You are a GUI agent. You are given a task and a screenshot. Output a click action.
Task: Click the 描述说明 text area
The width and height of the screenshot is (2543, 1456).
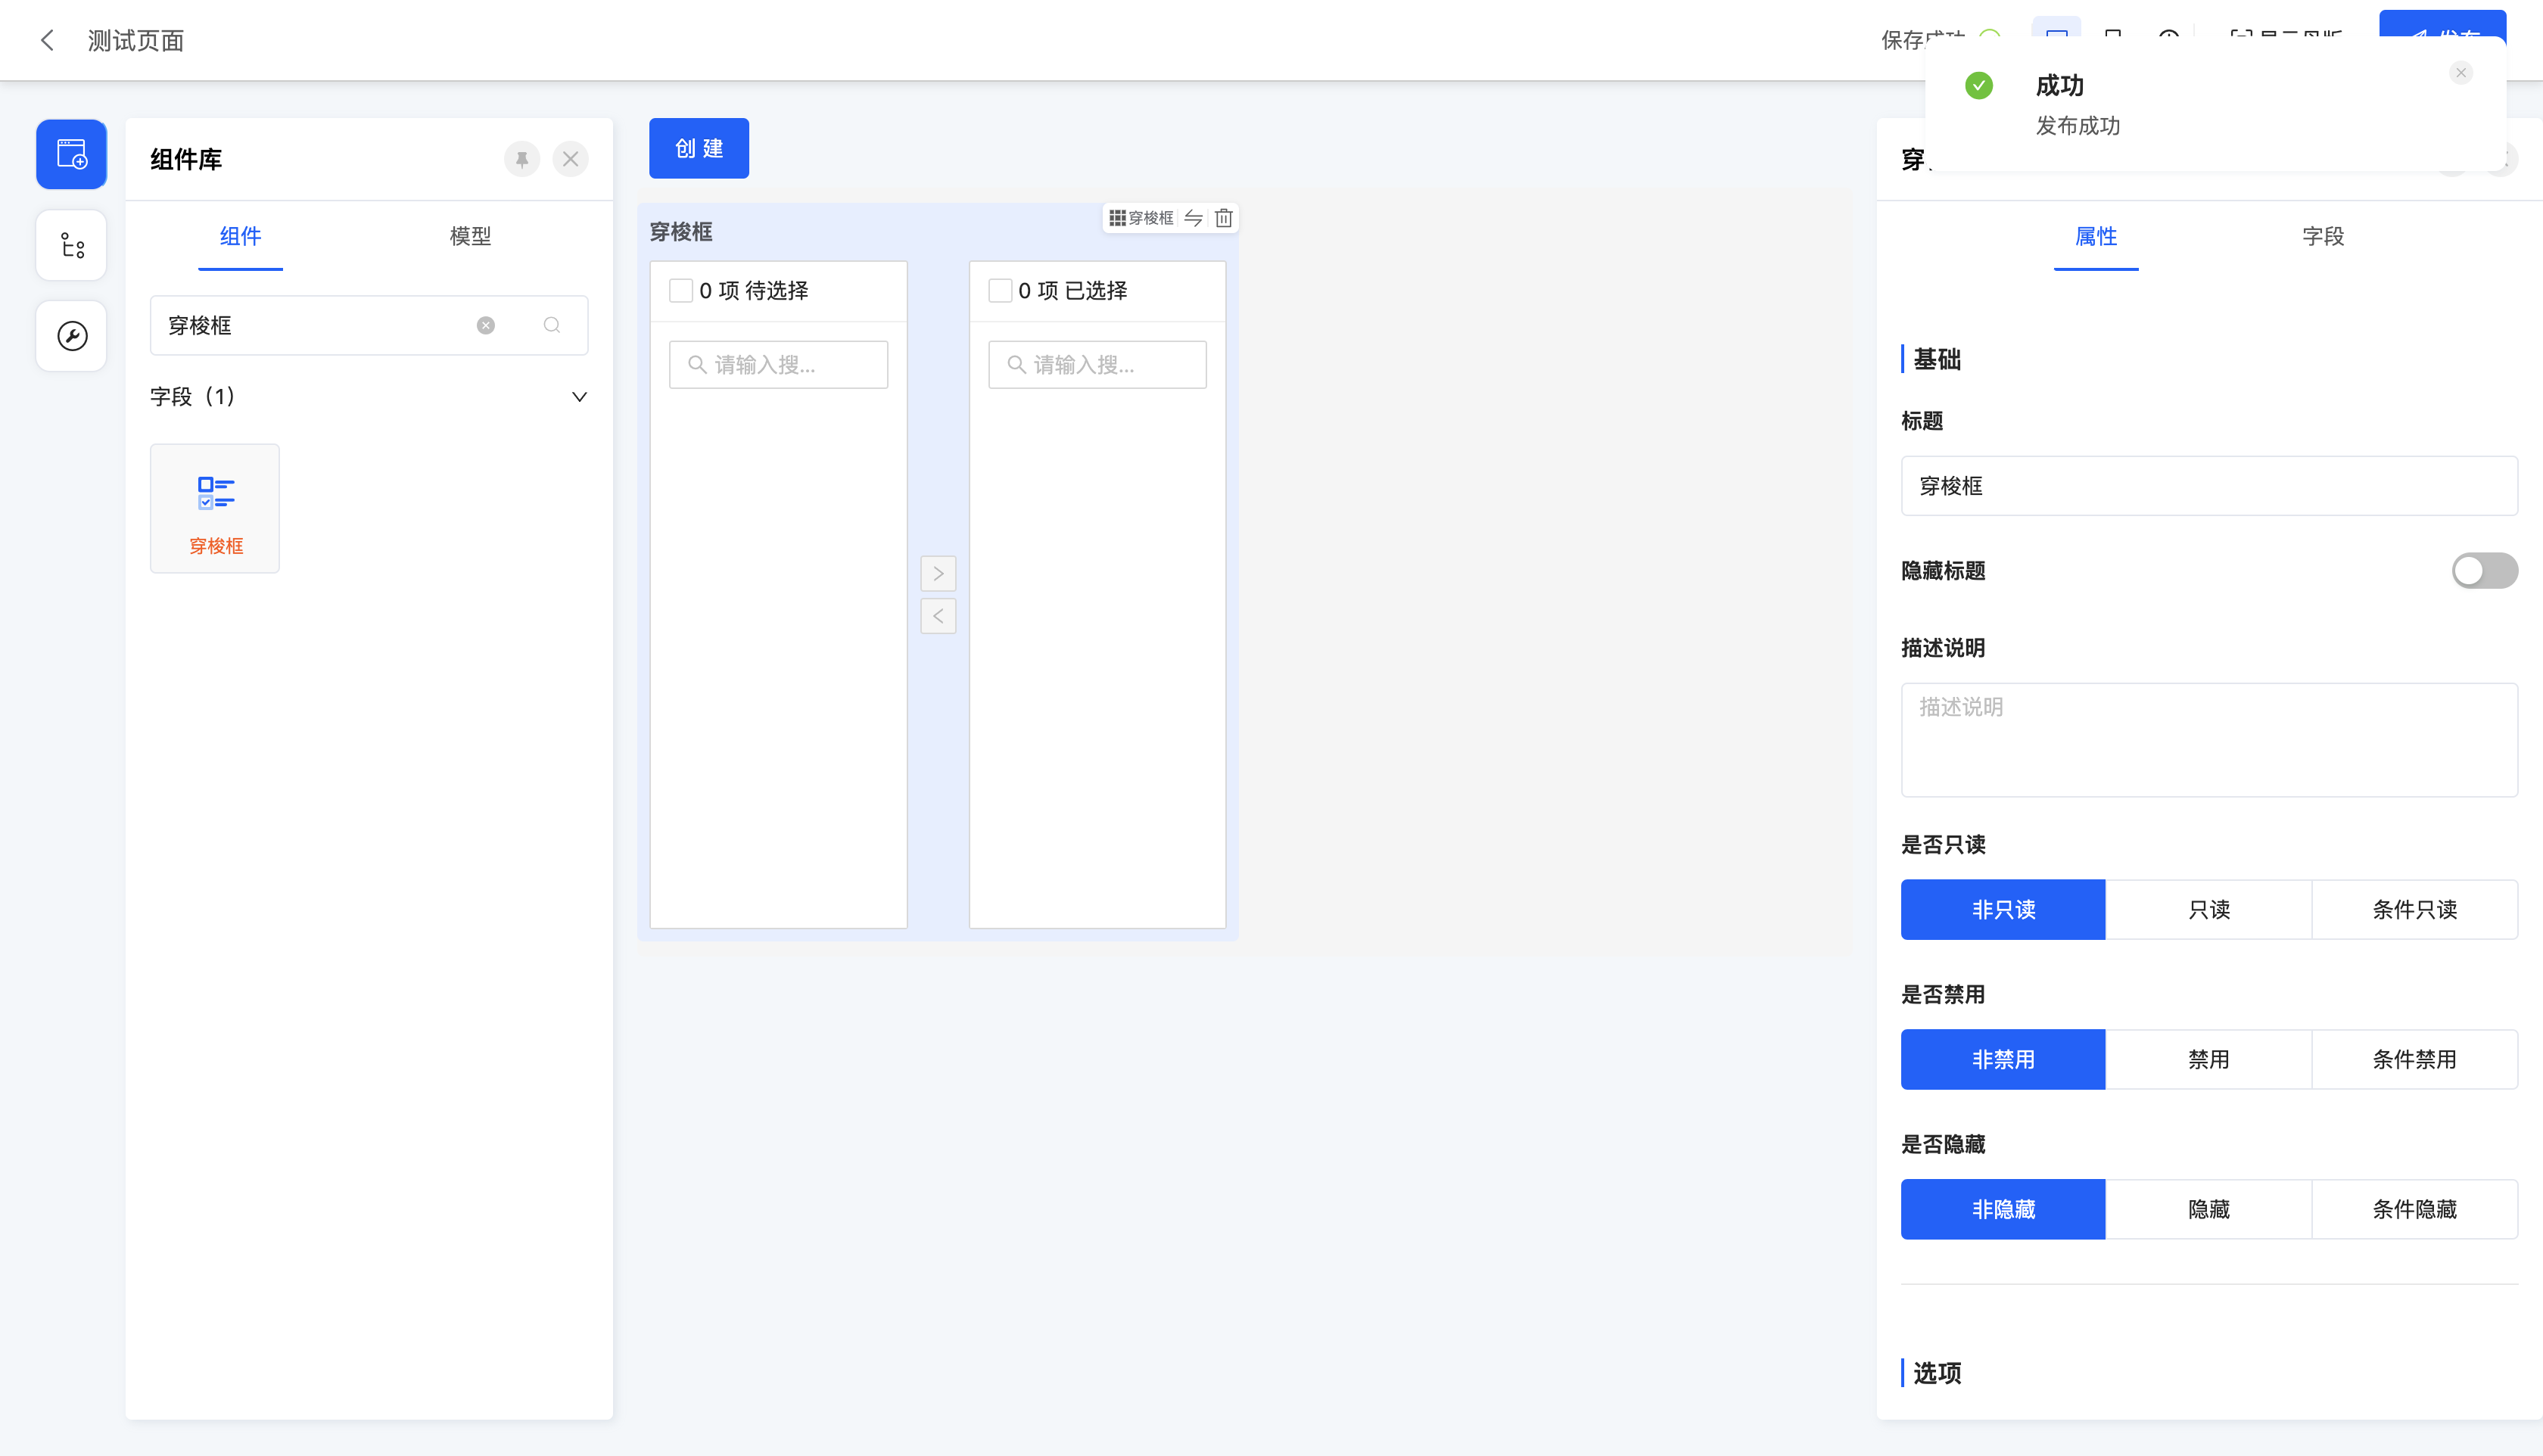click(2209, 740)
